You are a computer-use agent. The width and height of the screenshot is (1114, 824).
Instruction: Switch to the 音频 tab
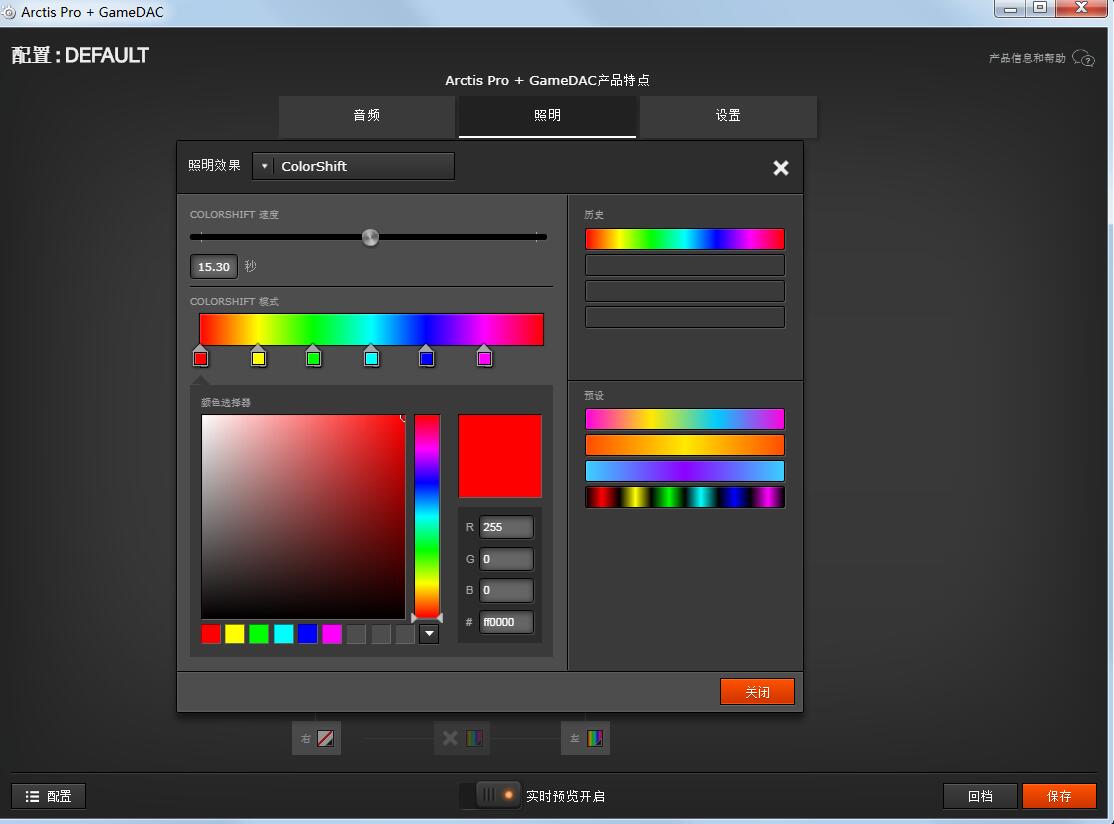click(x=367, y=116)
